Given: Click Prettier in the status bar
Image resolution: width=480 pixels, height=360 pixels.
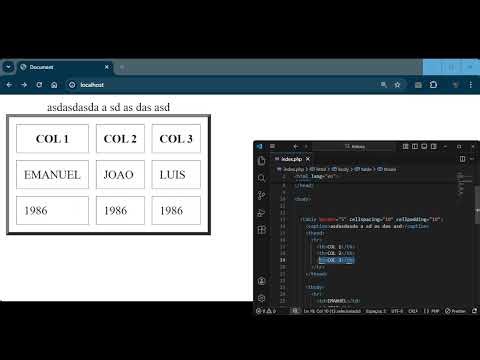Looking at the screenshot, I should [455, 311].
